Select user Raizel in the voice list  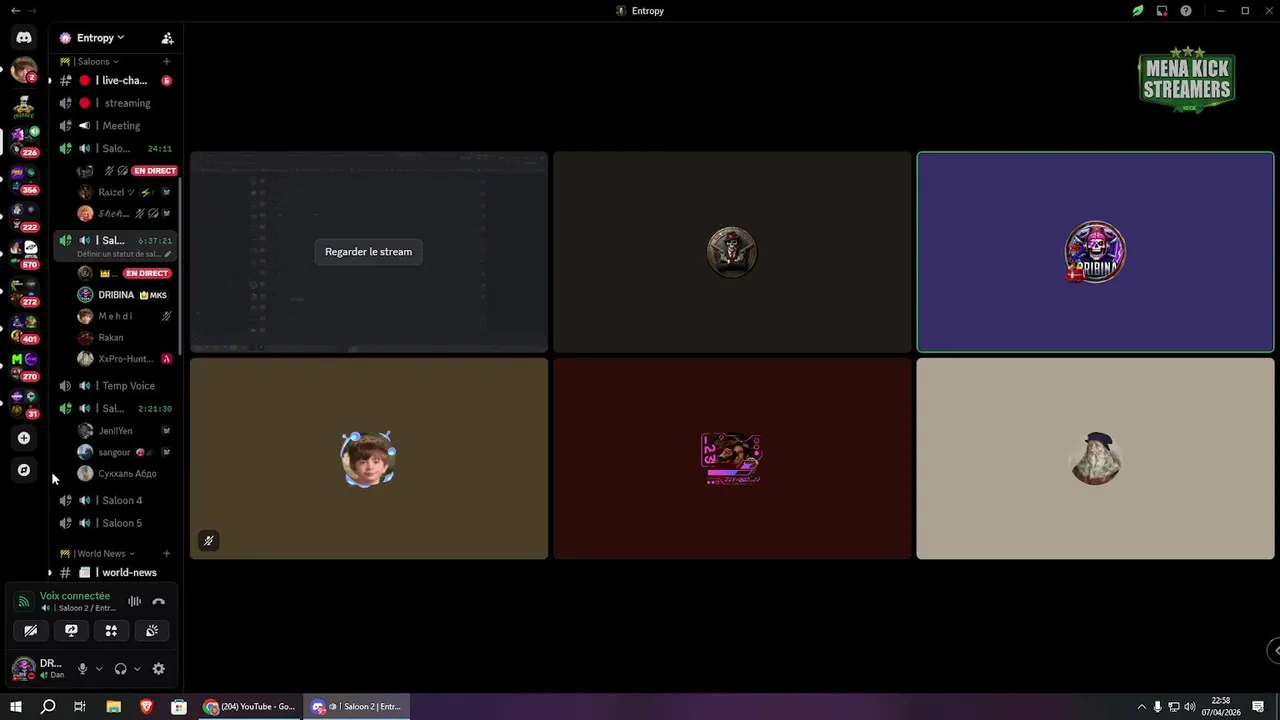[125, 192]
